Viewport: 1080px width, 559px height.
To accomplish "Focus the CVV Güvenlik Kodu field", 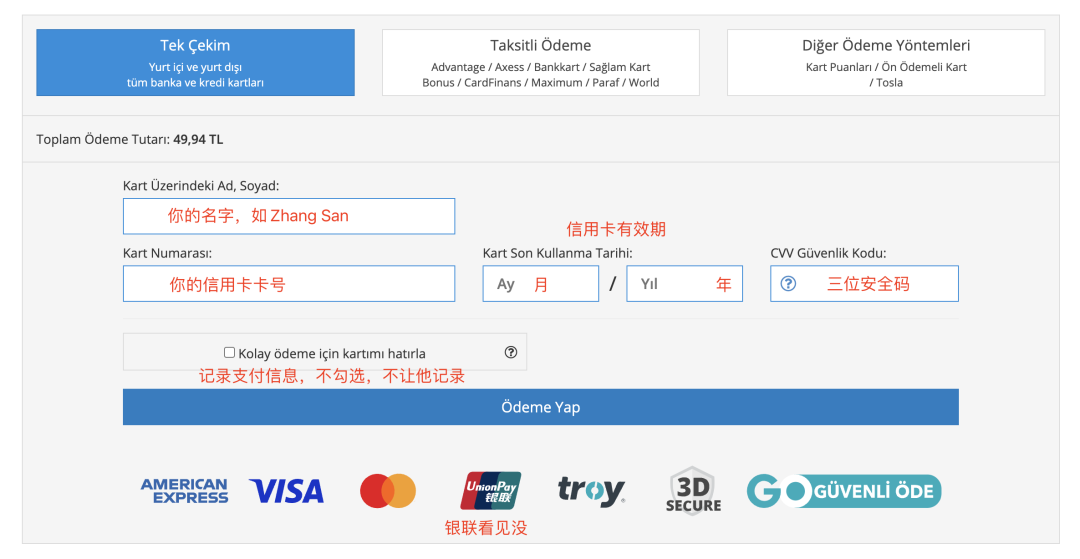I will [x=864, y=284].
